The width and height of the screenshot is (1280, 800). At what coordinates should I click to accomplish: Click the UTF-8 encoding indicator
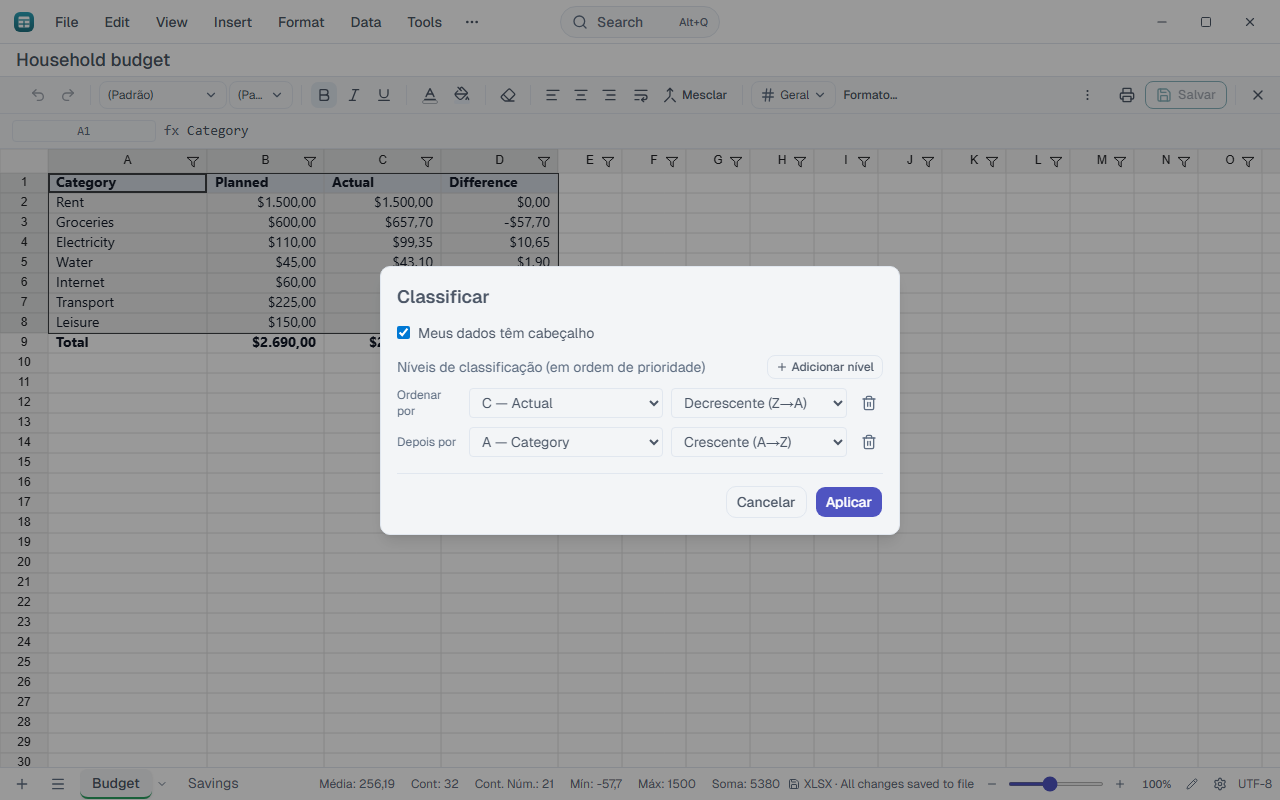point(1255,784)
